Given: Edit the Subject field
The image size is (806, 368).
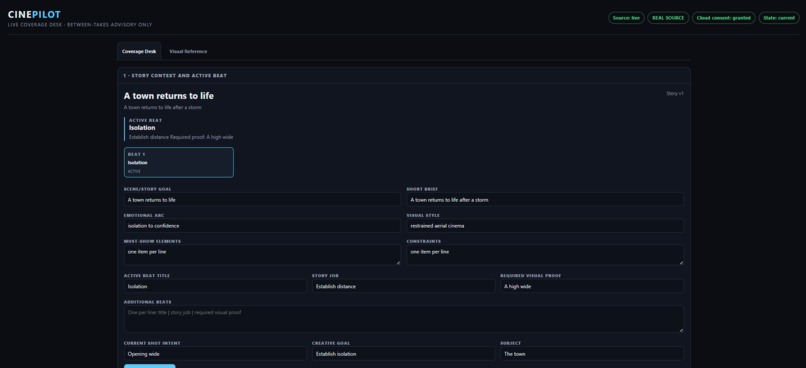Looking at the screenshot, I should [x=592, y=354].
